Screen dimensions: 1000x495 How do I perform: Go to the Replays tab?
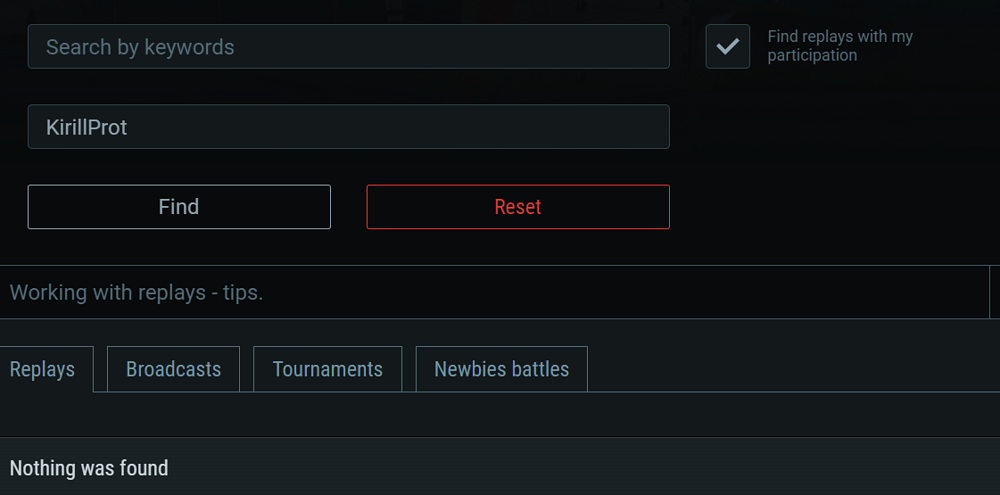click(43, 369)
